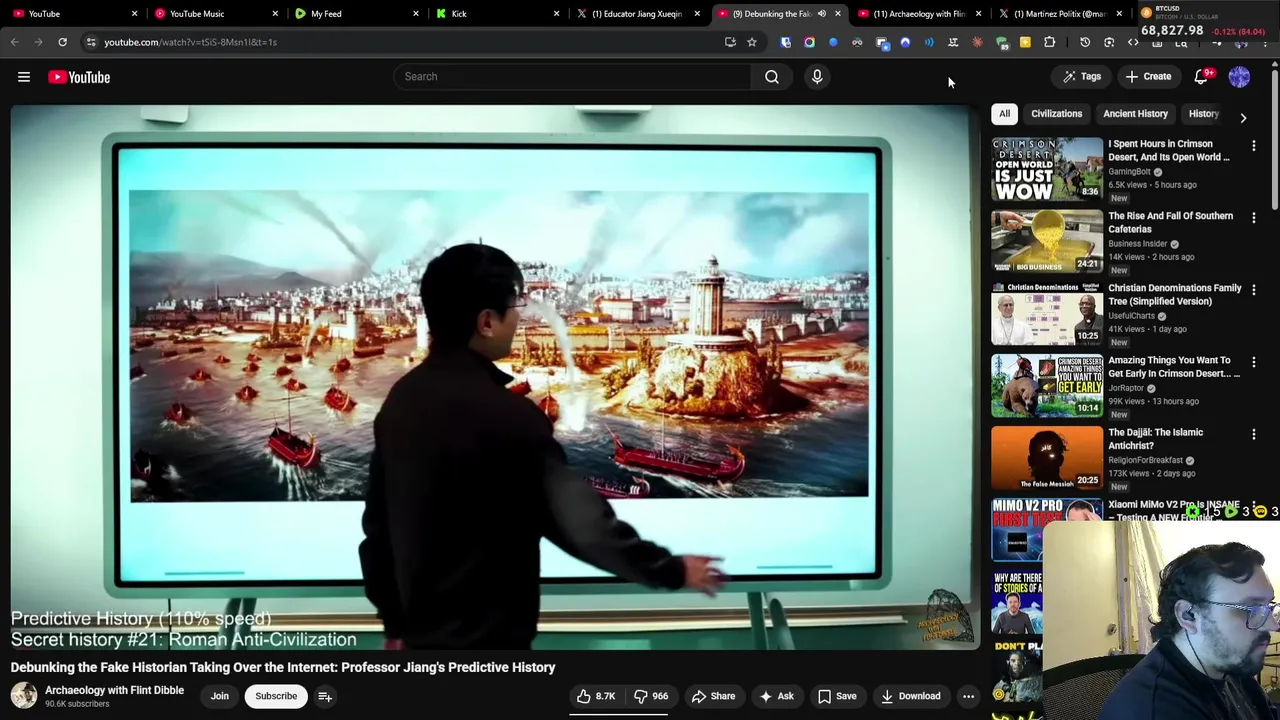Image resolution: width=1280 pixels, height=720 pixels.
Task: Open options for Southern Cafeterias video
Action: tap(1254, 218)
